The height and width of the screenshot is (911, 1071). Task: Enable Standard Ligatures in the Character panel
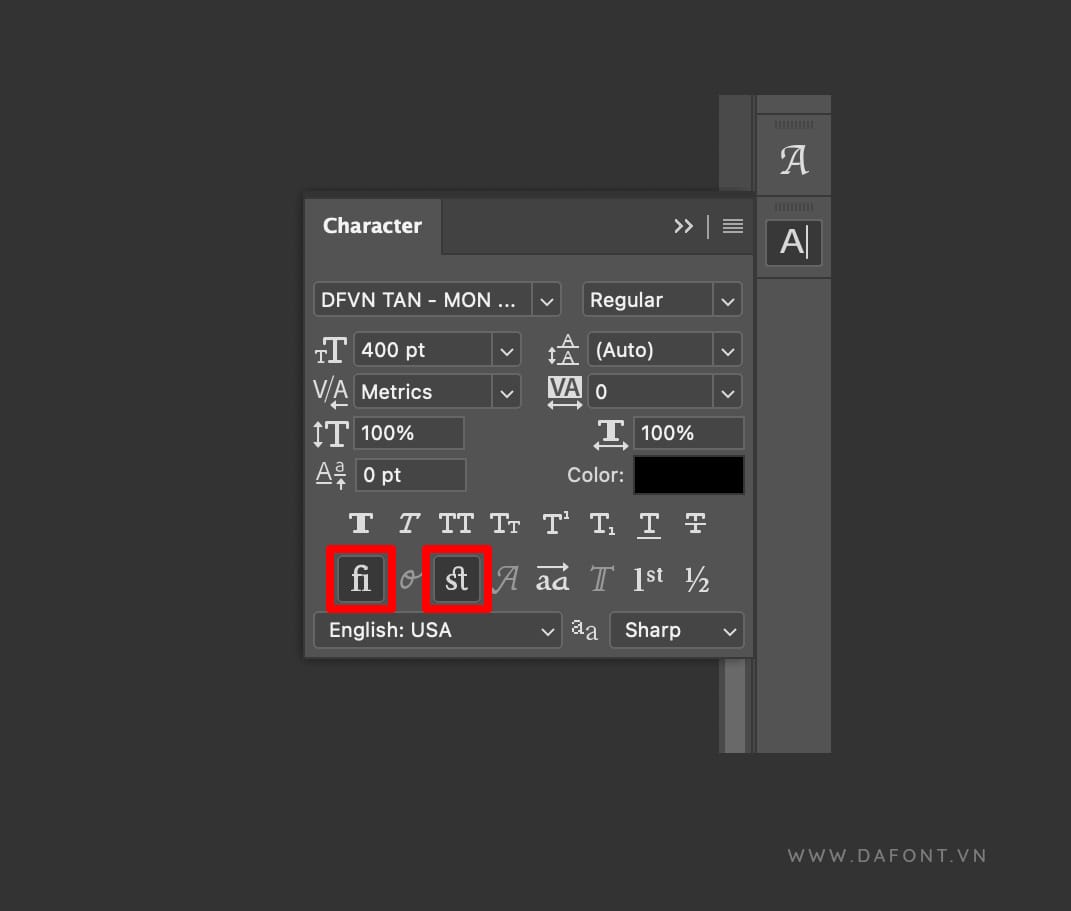360,578
